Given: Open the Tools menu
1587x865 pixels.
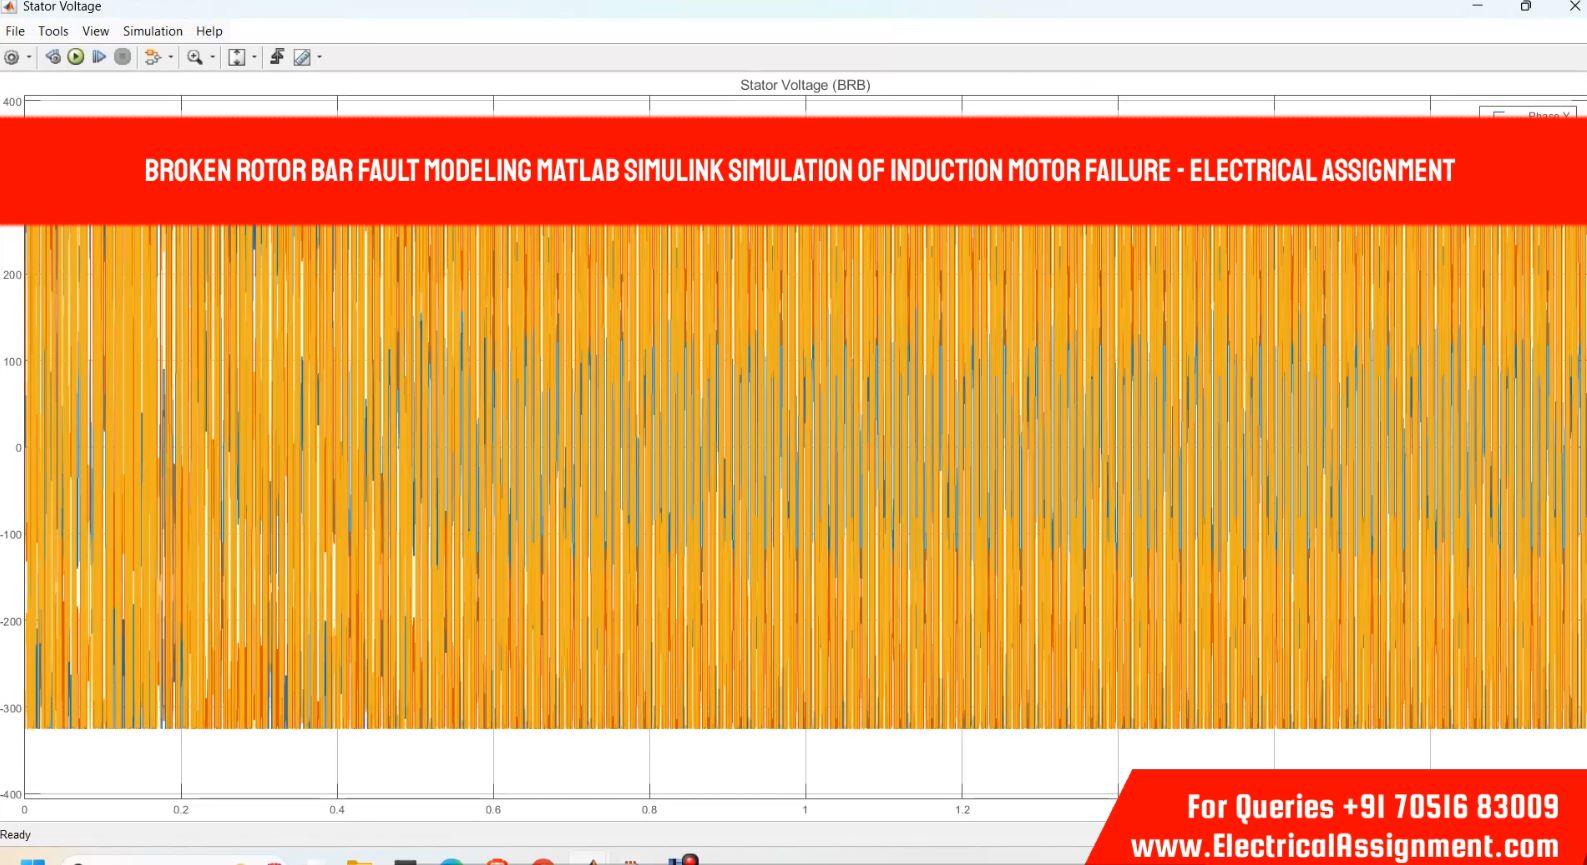Looking at the screenshot, I should point(53,31).
